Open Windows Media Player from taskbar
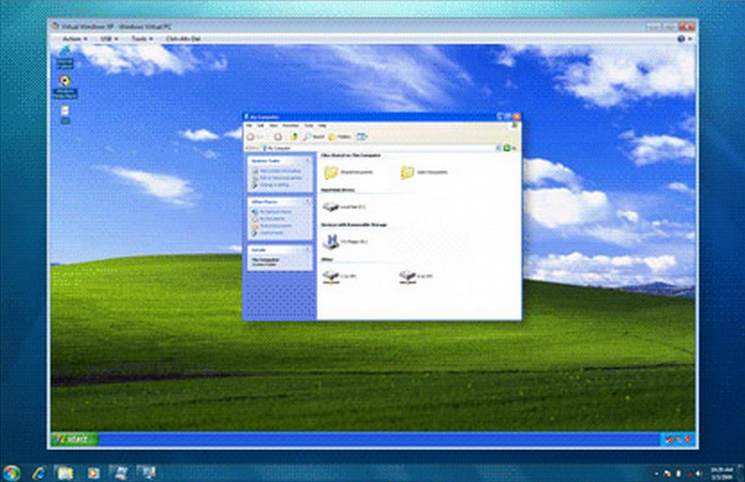This screenshot has height=482, width=745. [x=93, y=473]
